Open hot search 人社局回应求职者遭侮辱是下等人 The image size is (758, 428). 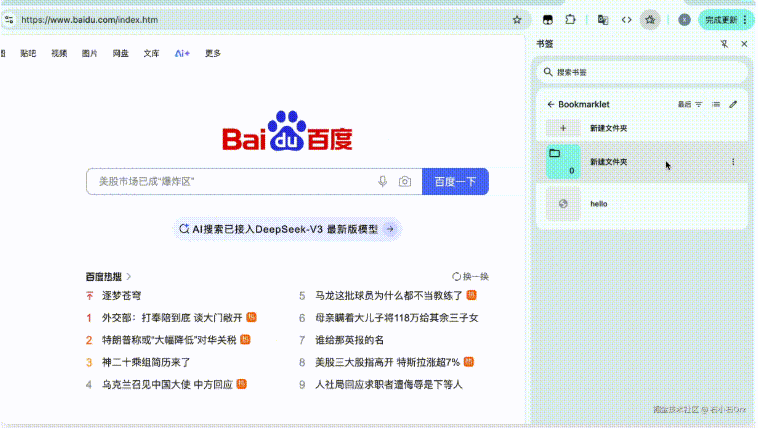pyautogui.click(x=389, y=384)
